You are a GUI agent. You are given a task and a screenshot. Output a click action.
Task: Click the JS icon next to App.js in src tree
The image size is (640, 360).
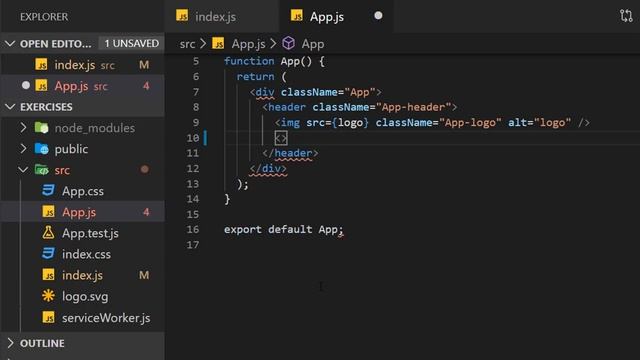click(x=48, y=212)
